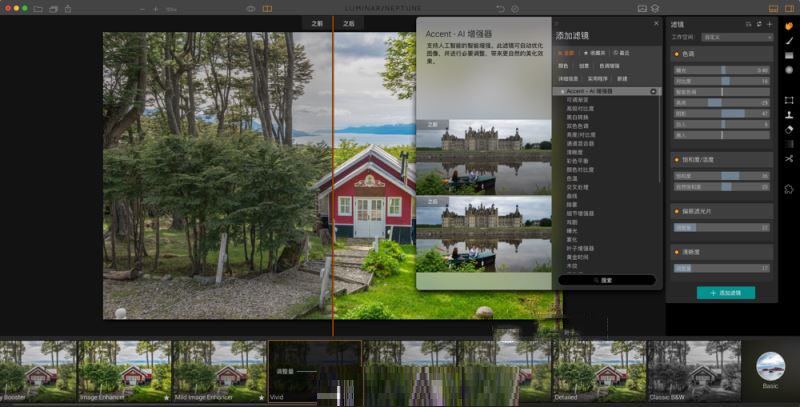Image resolution: width=800 pixels, height=407 pixels.
Task: Close the 添加滤镜 popup panel
Action: [656, 22]
